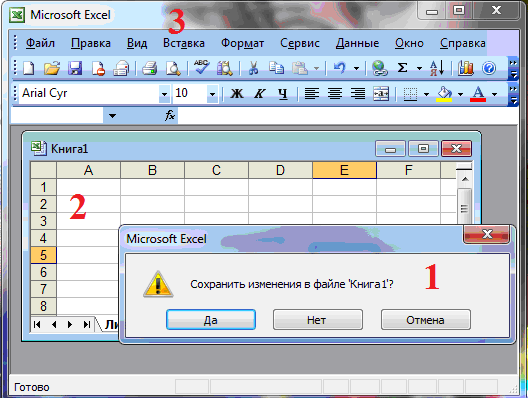The height and width of the screenshot is (398, 530).
Task: Open the font color dropdown arrow
Action: pyautogui.click(x=495, y=94)
